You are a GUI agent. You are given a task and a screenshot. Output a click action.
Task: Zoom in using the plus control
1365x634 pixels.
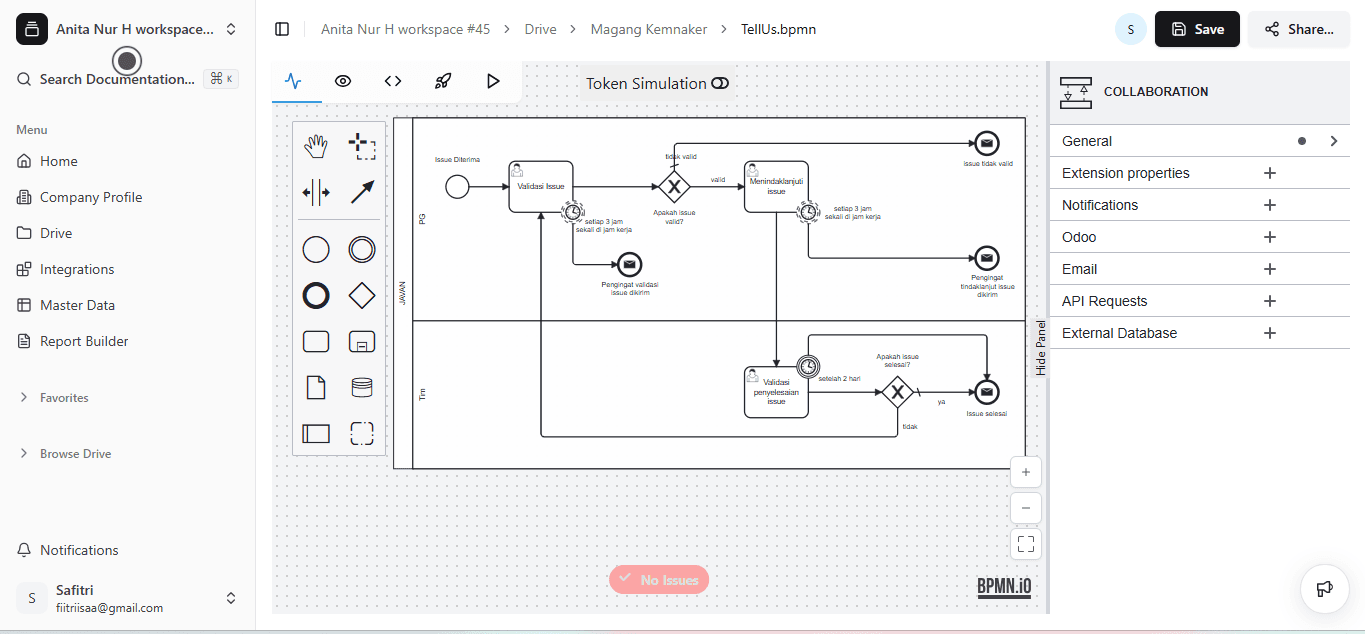(x=1025, y=471)
